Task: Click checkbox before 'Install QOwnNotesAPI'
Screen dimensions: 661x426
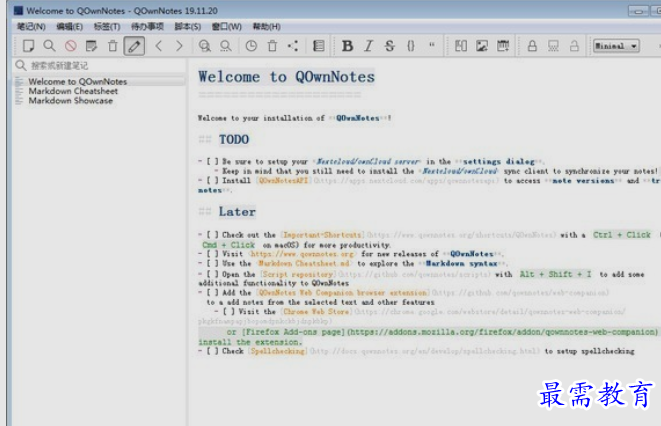Action: pos(212,180)
